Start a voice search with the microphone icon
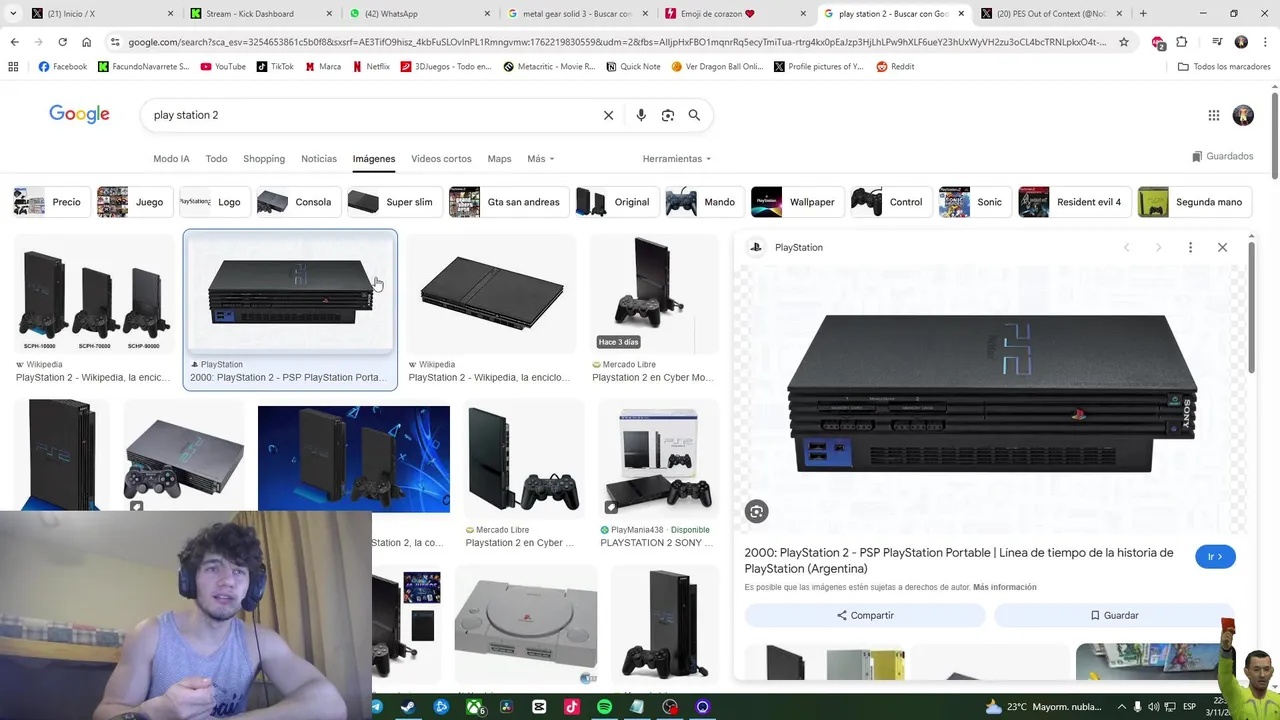Image resolution: width=1280 pixels, height=720 pixels. [641, 115]
